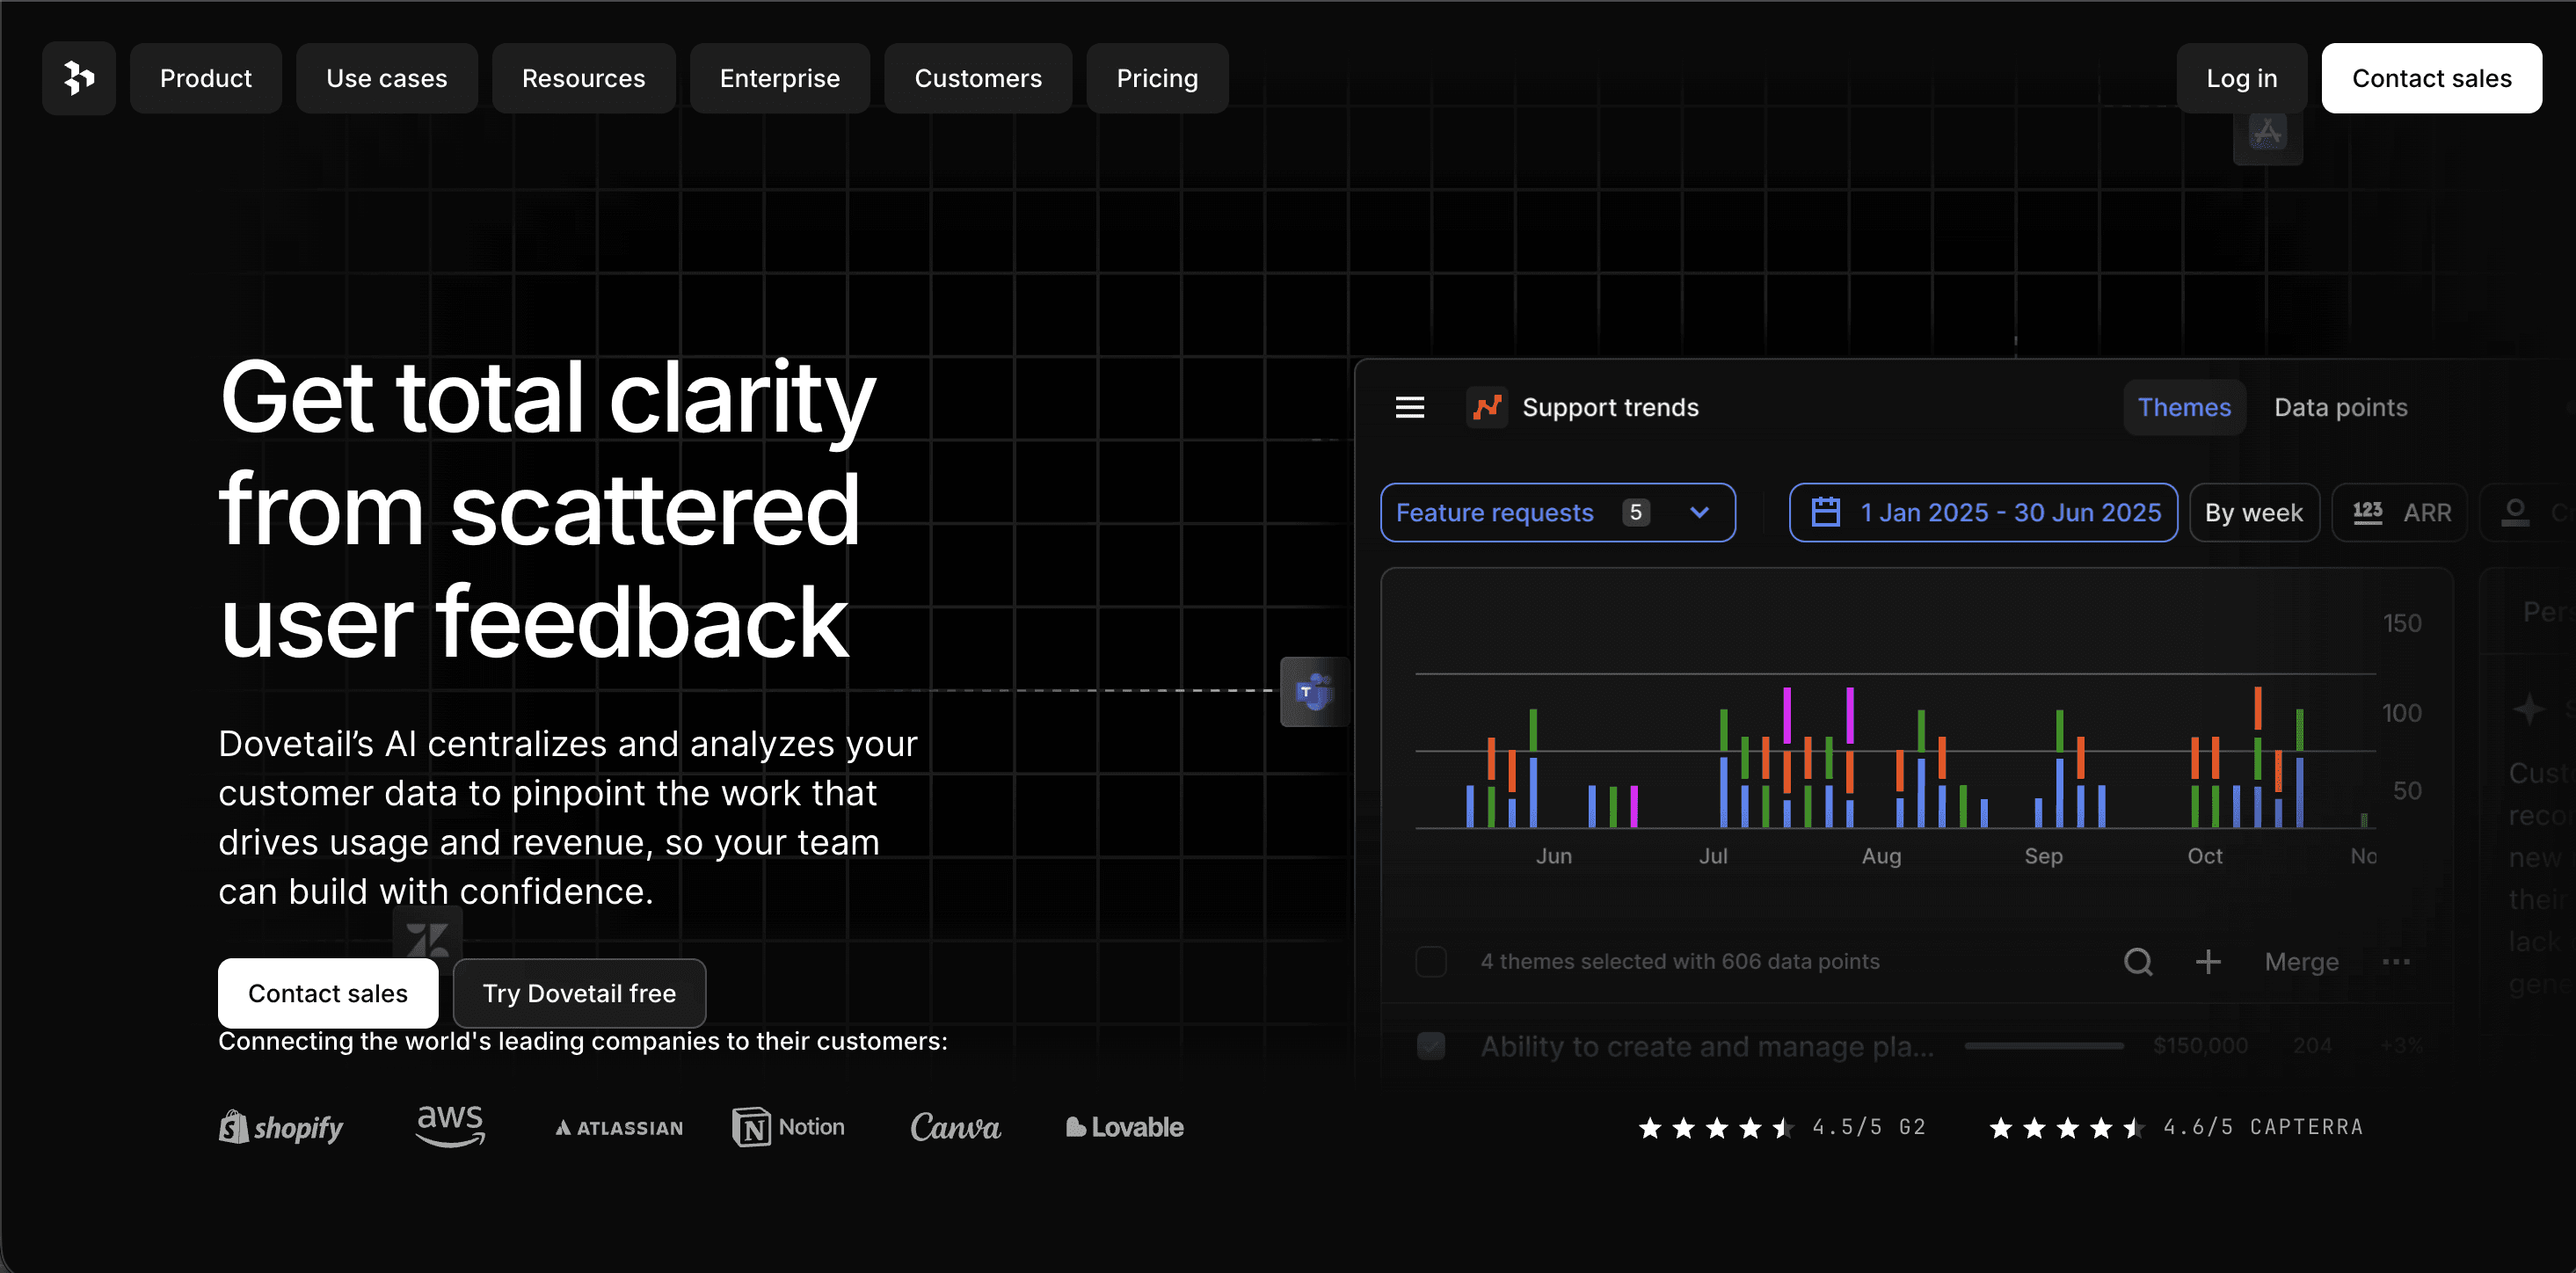Click Try Dovetail free button
The height and width of the screenshot is (1273, 2576).
(x=579, y=993)
